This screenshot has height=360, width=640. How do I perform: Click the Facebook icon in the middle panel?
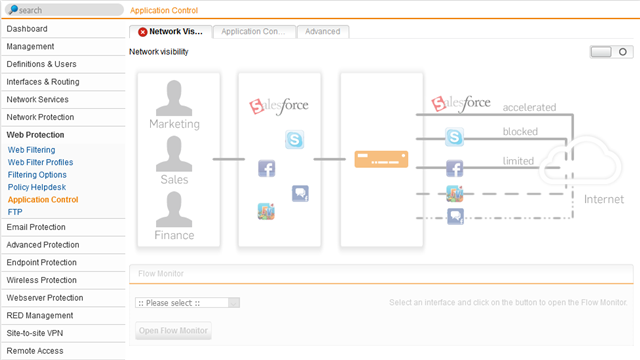[x=267, y=168]
